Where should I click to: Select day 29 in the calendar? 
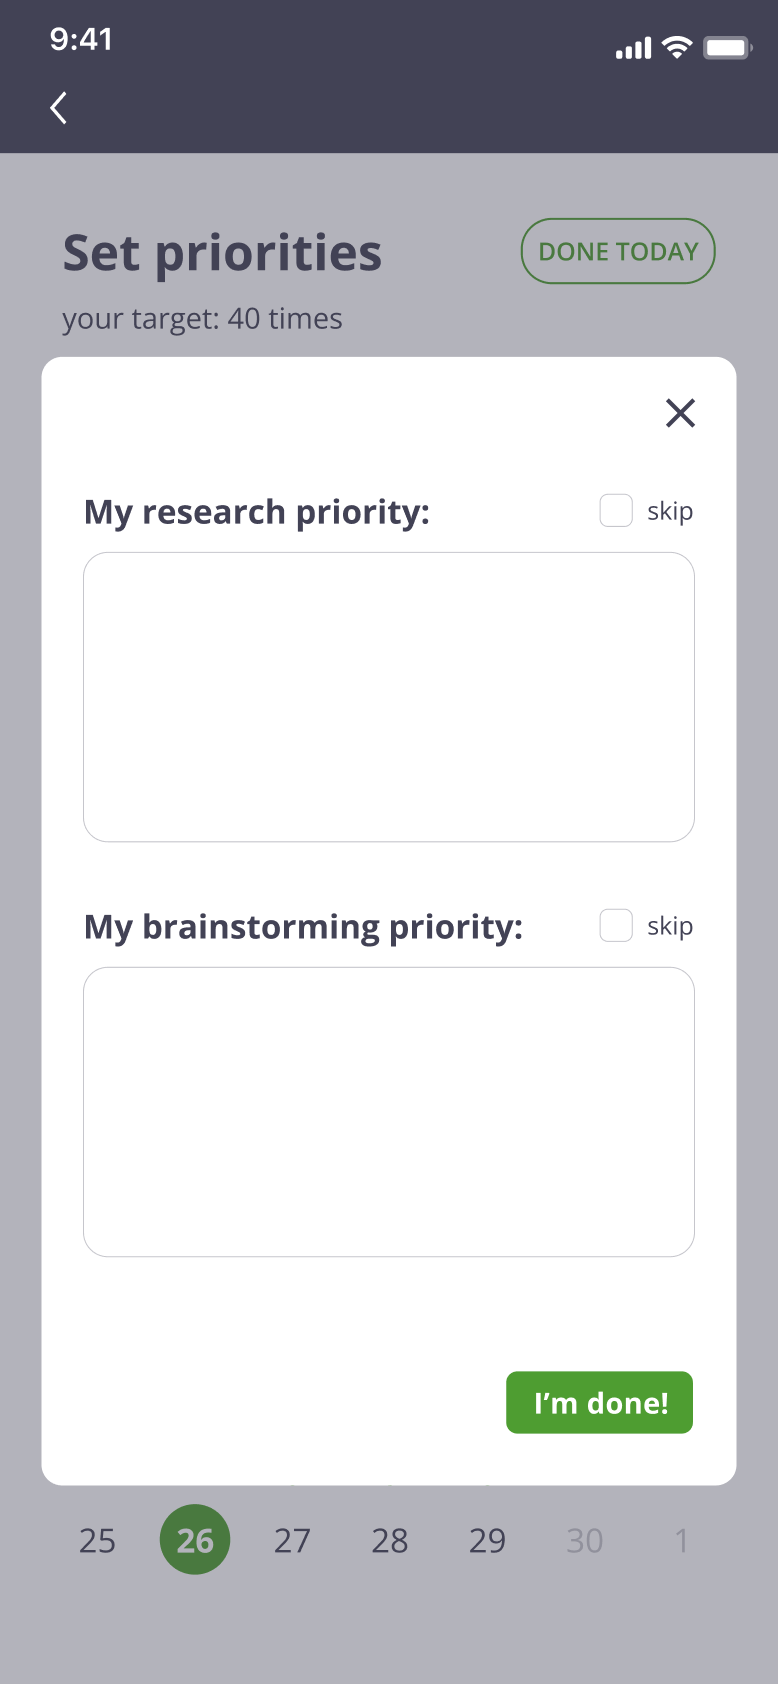pos(487,1541)
